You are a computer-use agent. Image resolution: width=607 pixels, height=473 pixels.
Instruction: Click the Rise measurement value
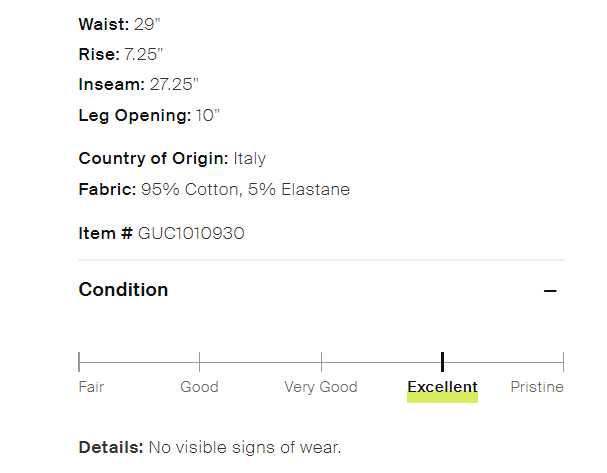pos(143,53)
